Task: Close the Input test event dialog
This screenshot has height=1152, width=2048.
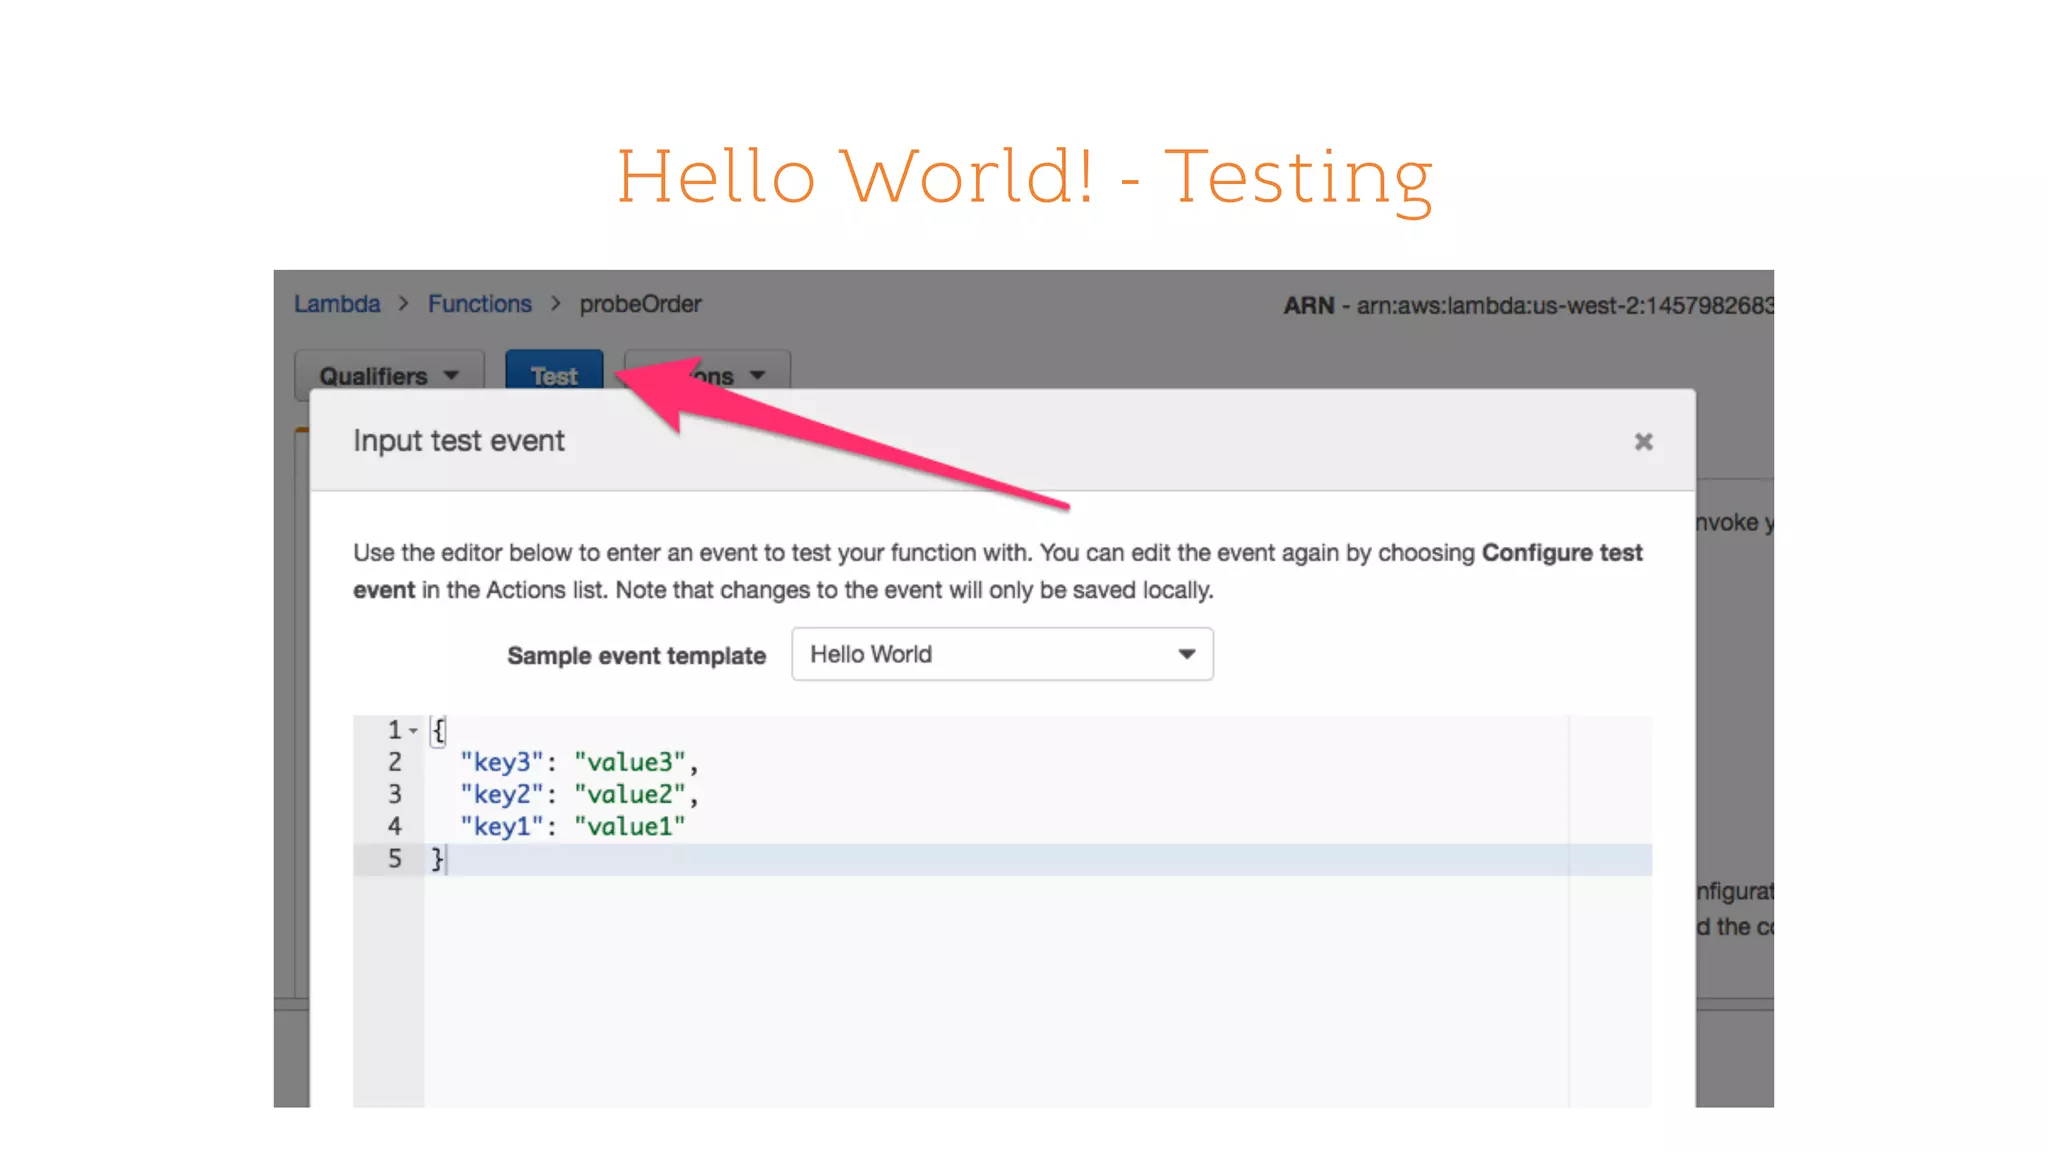Action: coord(1643,441)
